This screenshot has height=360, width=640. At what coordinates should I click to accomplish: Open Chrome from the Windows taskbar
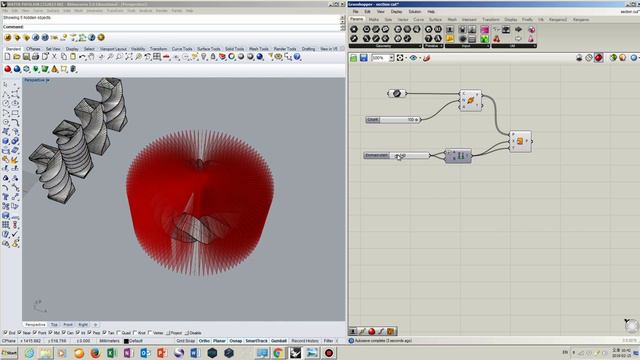click(x=278, y=353)
